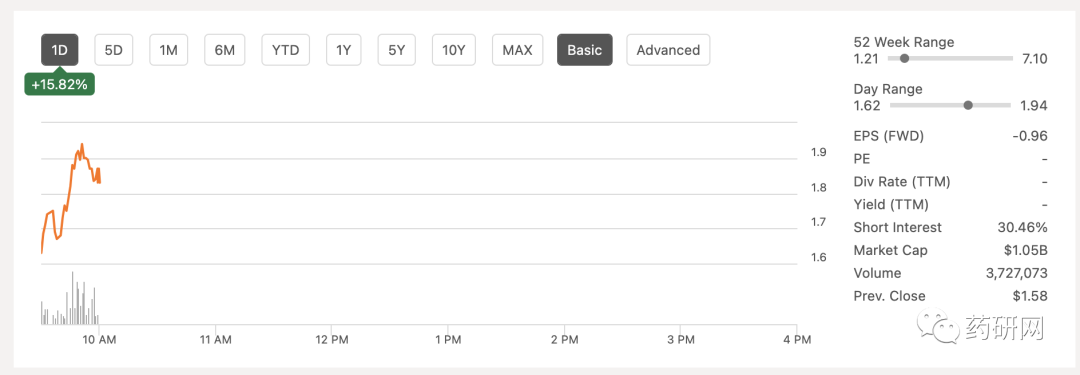Image resolution: width=1080 pixels, height=375 pixels.
Task: Click the +15.82% change badge
Action: tap(59, 85)
